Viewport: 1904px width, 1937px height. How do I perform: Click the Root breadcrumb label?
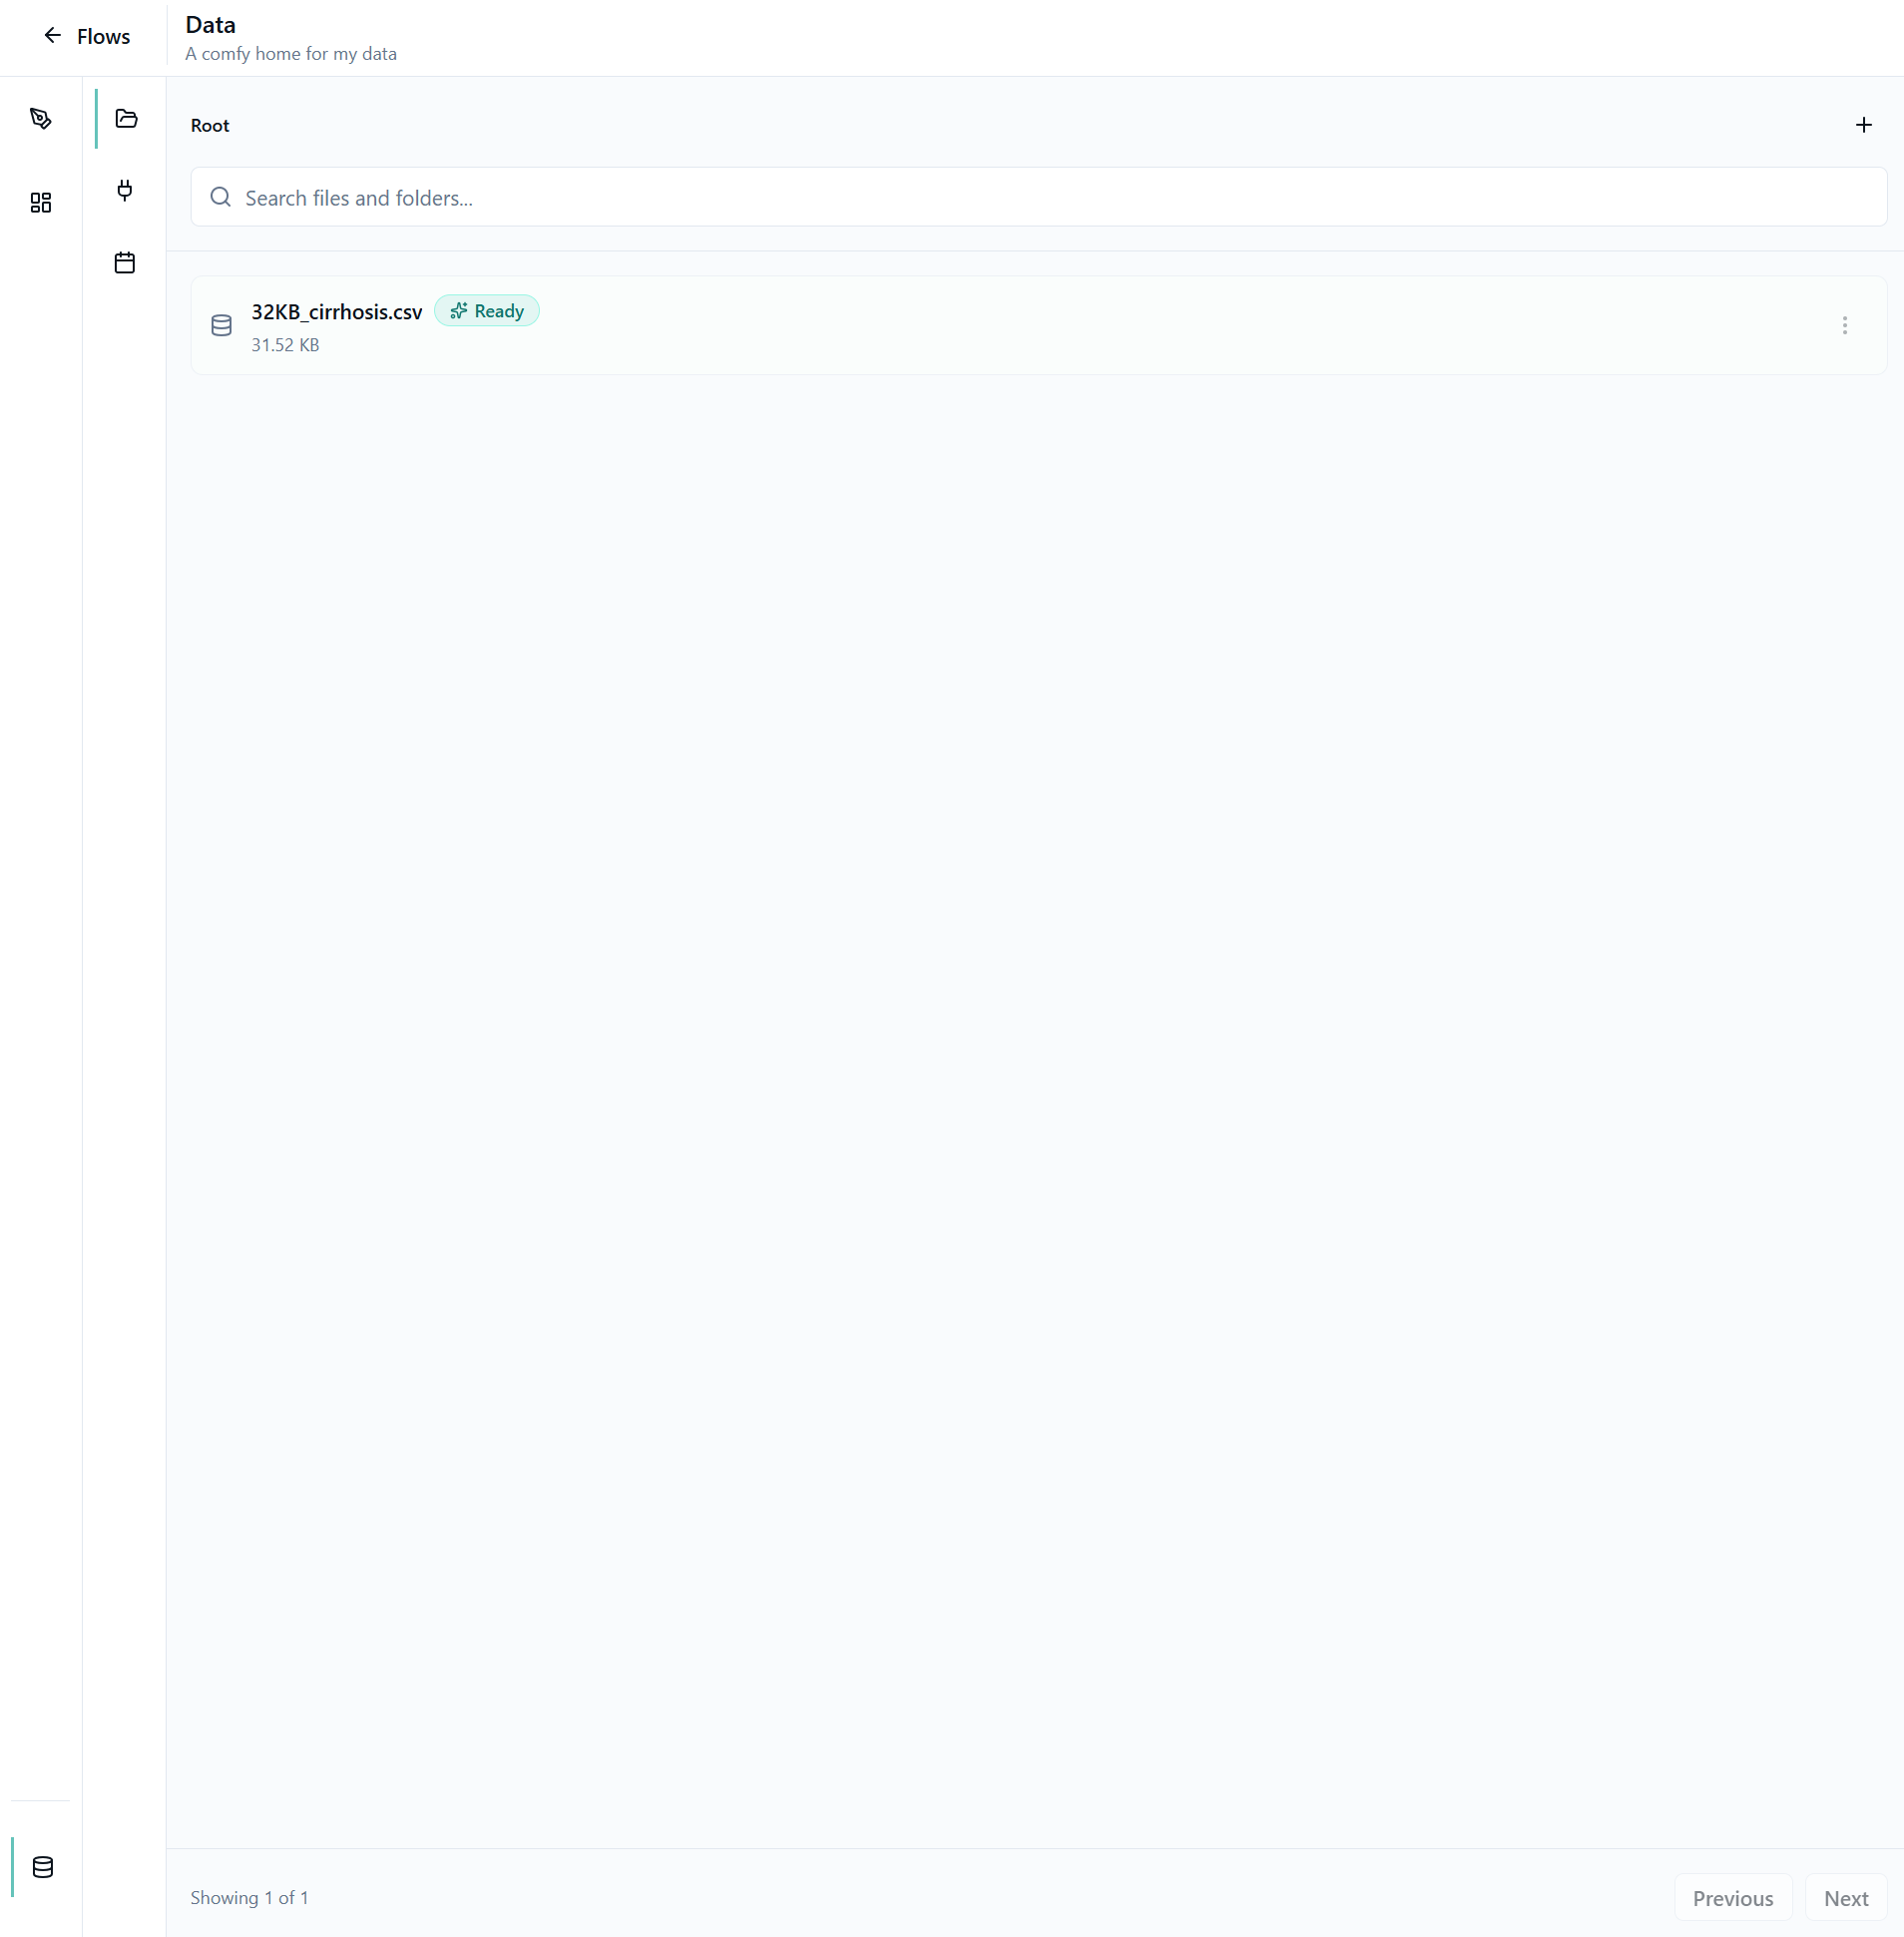coord(210,126)
